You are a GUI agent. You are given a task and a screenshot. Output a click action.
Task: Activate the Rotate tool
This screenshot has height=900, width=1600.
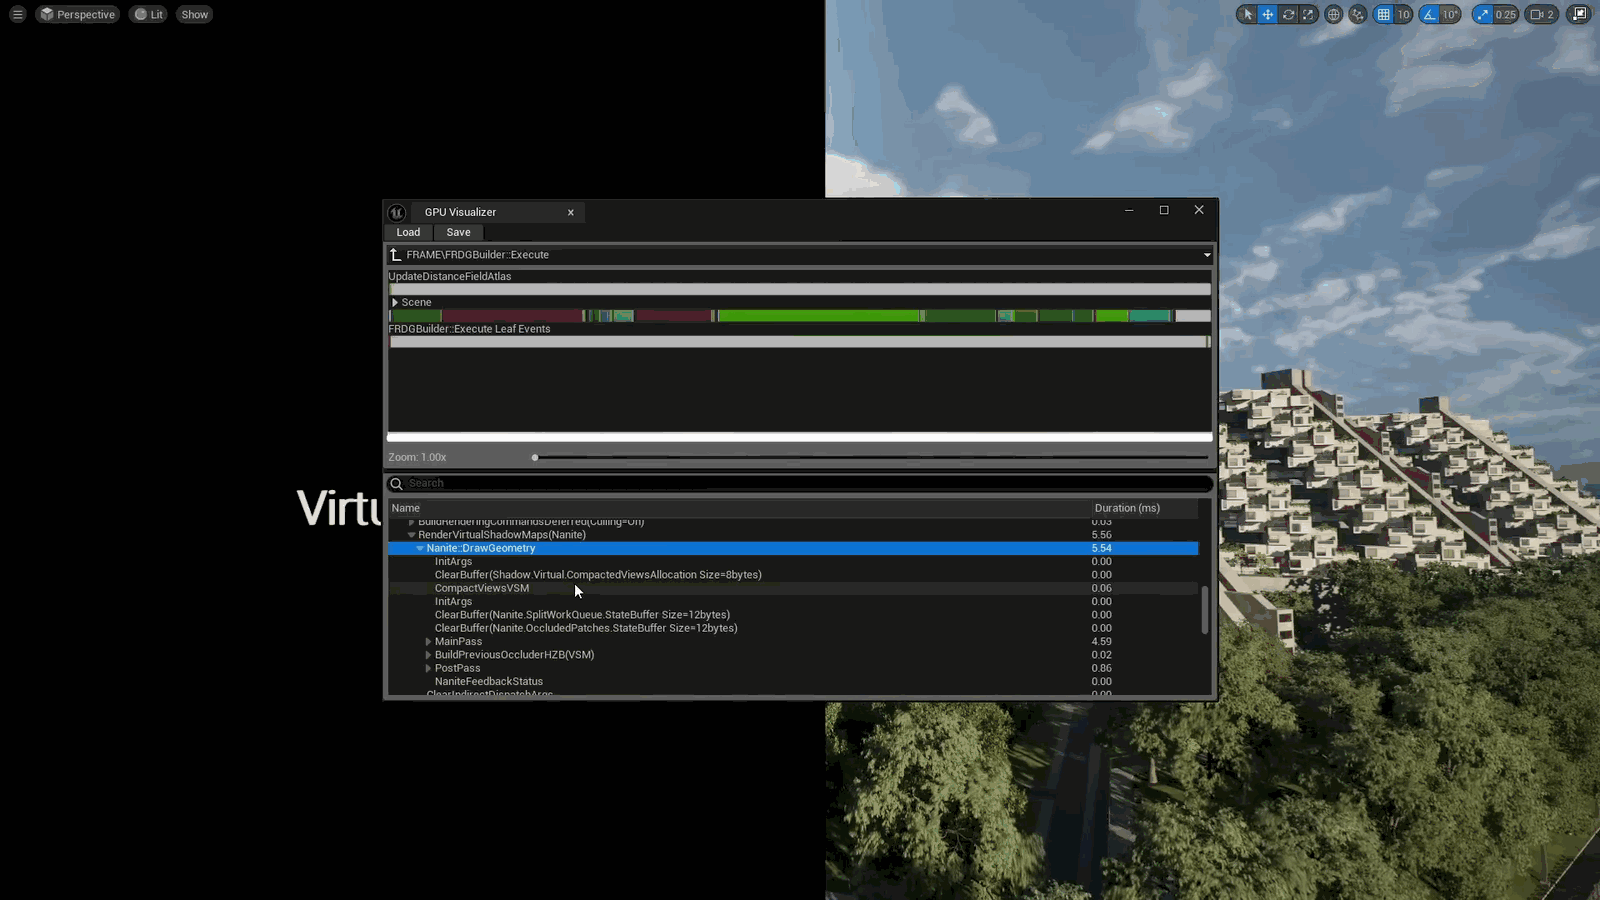[x=1288, y=14]
